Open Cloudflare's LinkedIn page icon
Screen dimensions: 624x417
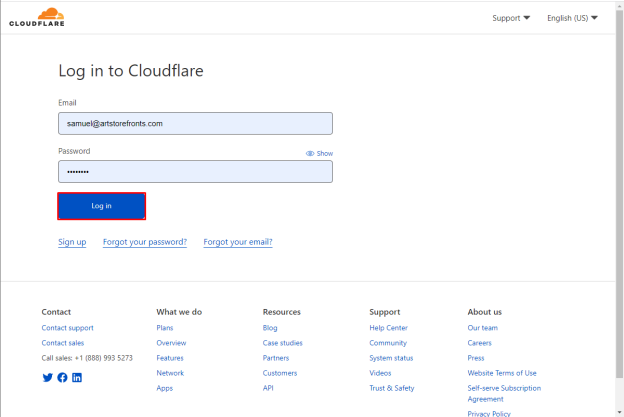tap(77, 377)
